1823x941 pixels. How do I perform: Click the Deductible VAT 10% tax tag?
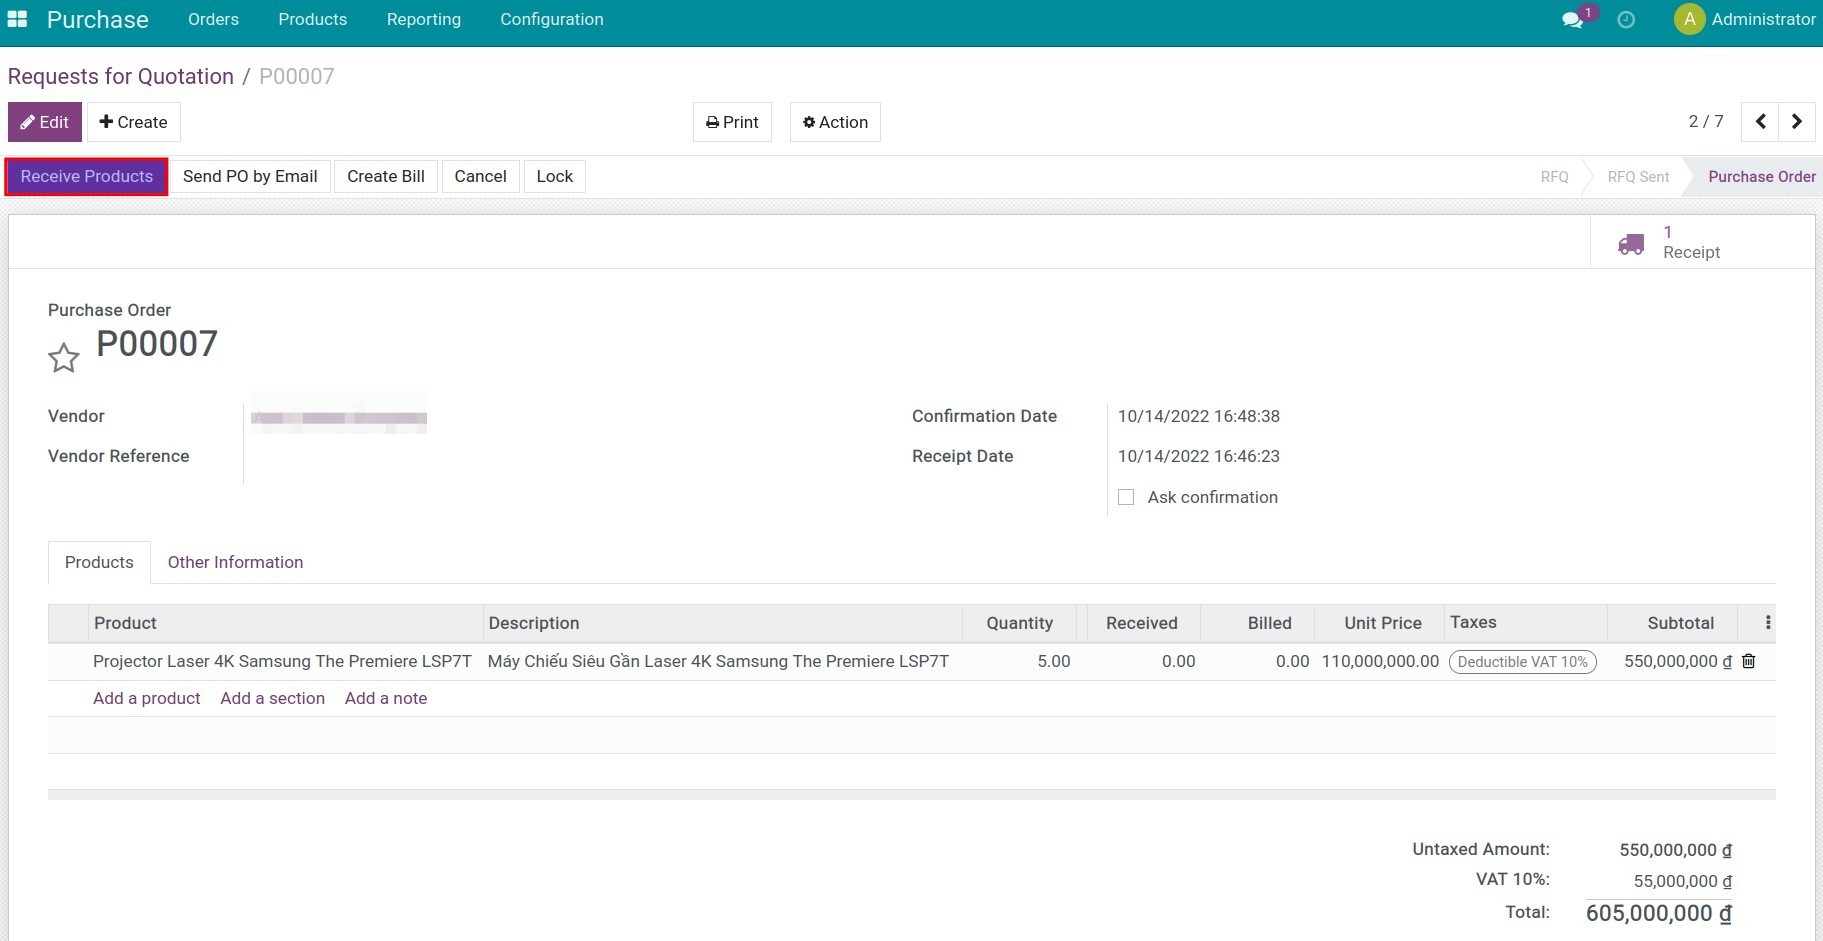1522,662
